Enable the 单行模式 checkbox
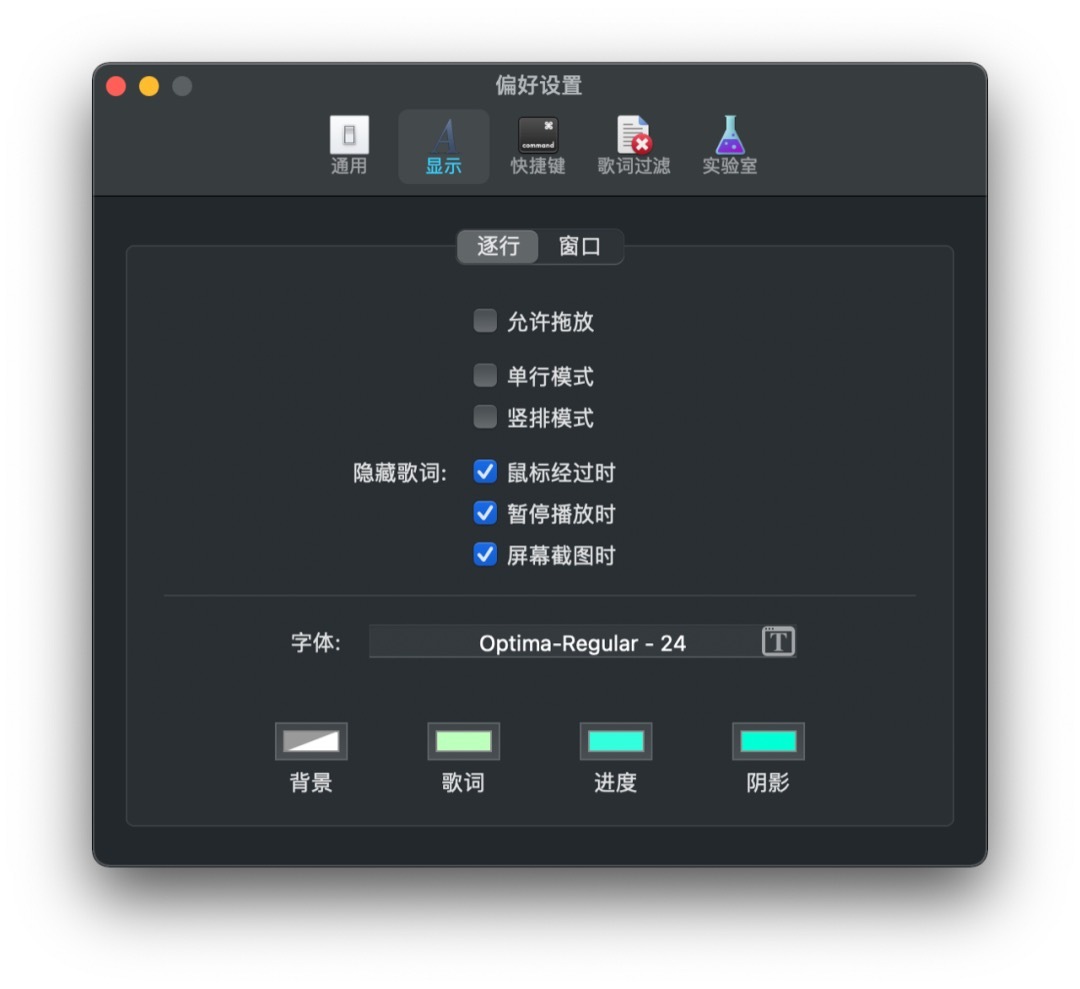This screenshot has width=1080, height=989. 485,375
